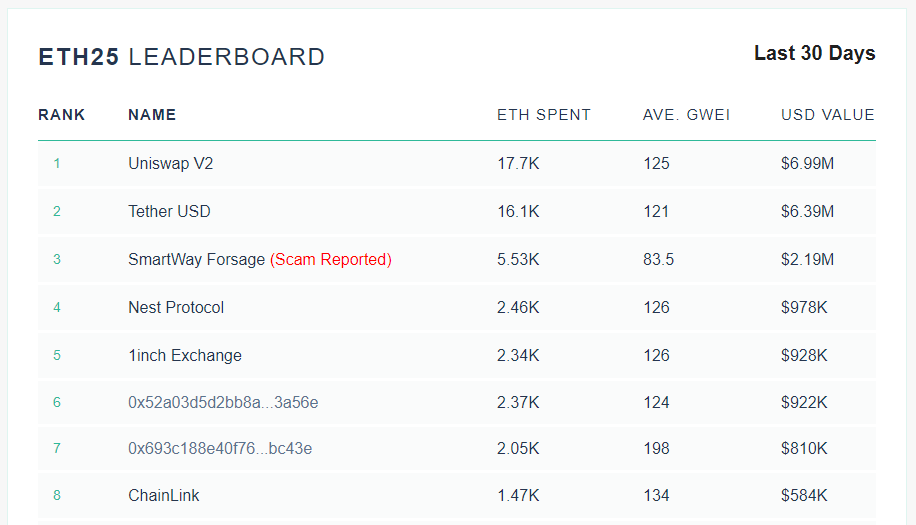Viewport: 916px width, 525px height.
Task: Click the Last 30 Days label
Action: click(x=814, y=54)
